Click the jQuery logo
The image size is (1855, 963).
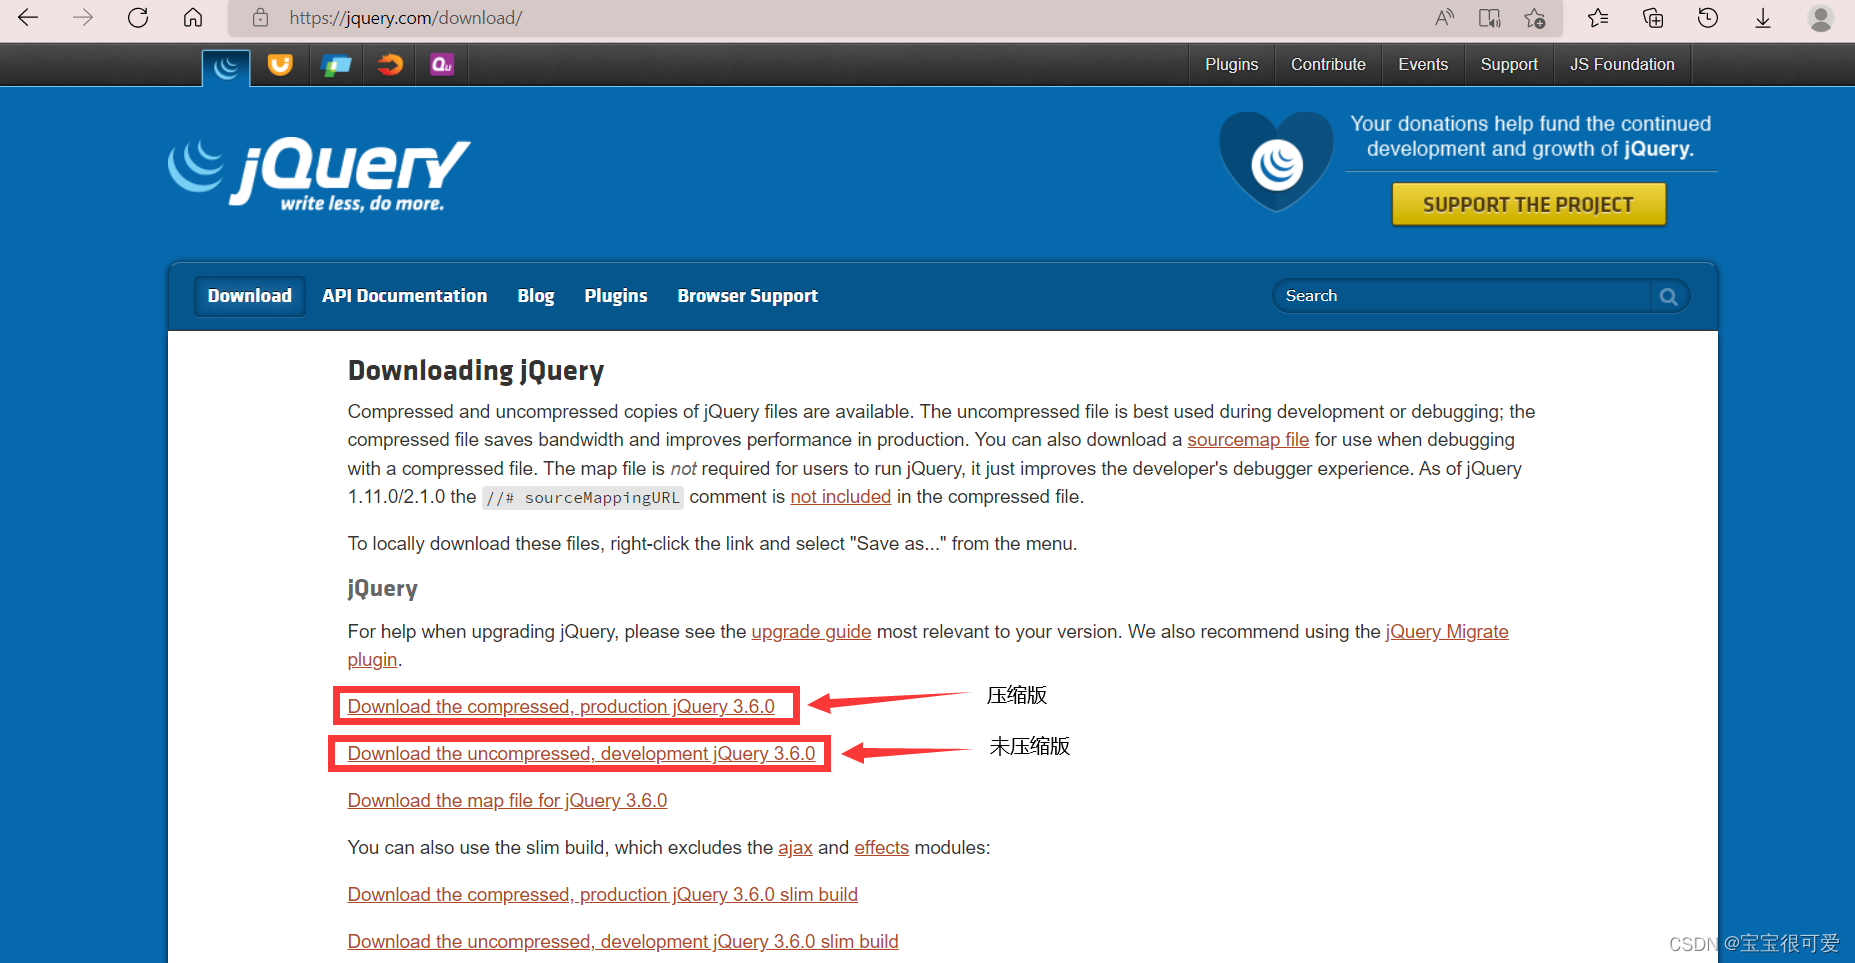point(320,174)
